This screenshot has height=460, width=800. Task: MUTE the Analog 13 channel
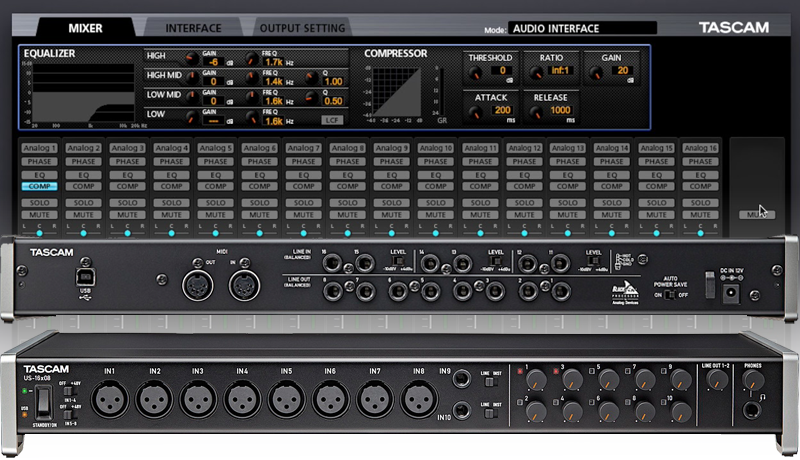tap(567, 215)
